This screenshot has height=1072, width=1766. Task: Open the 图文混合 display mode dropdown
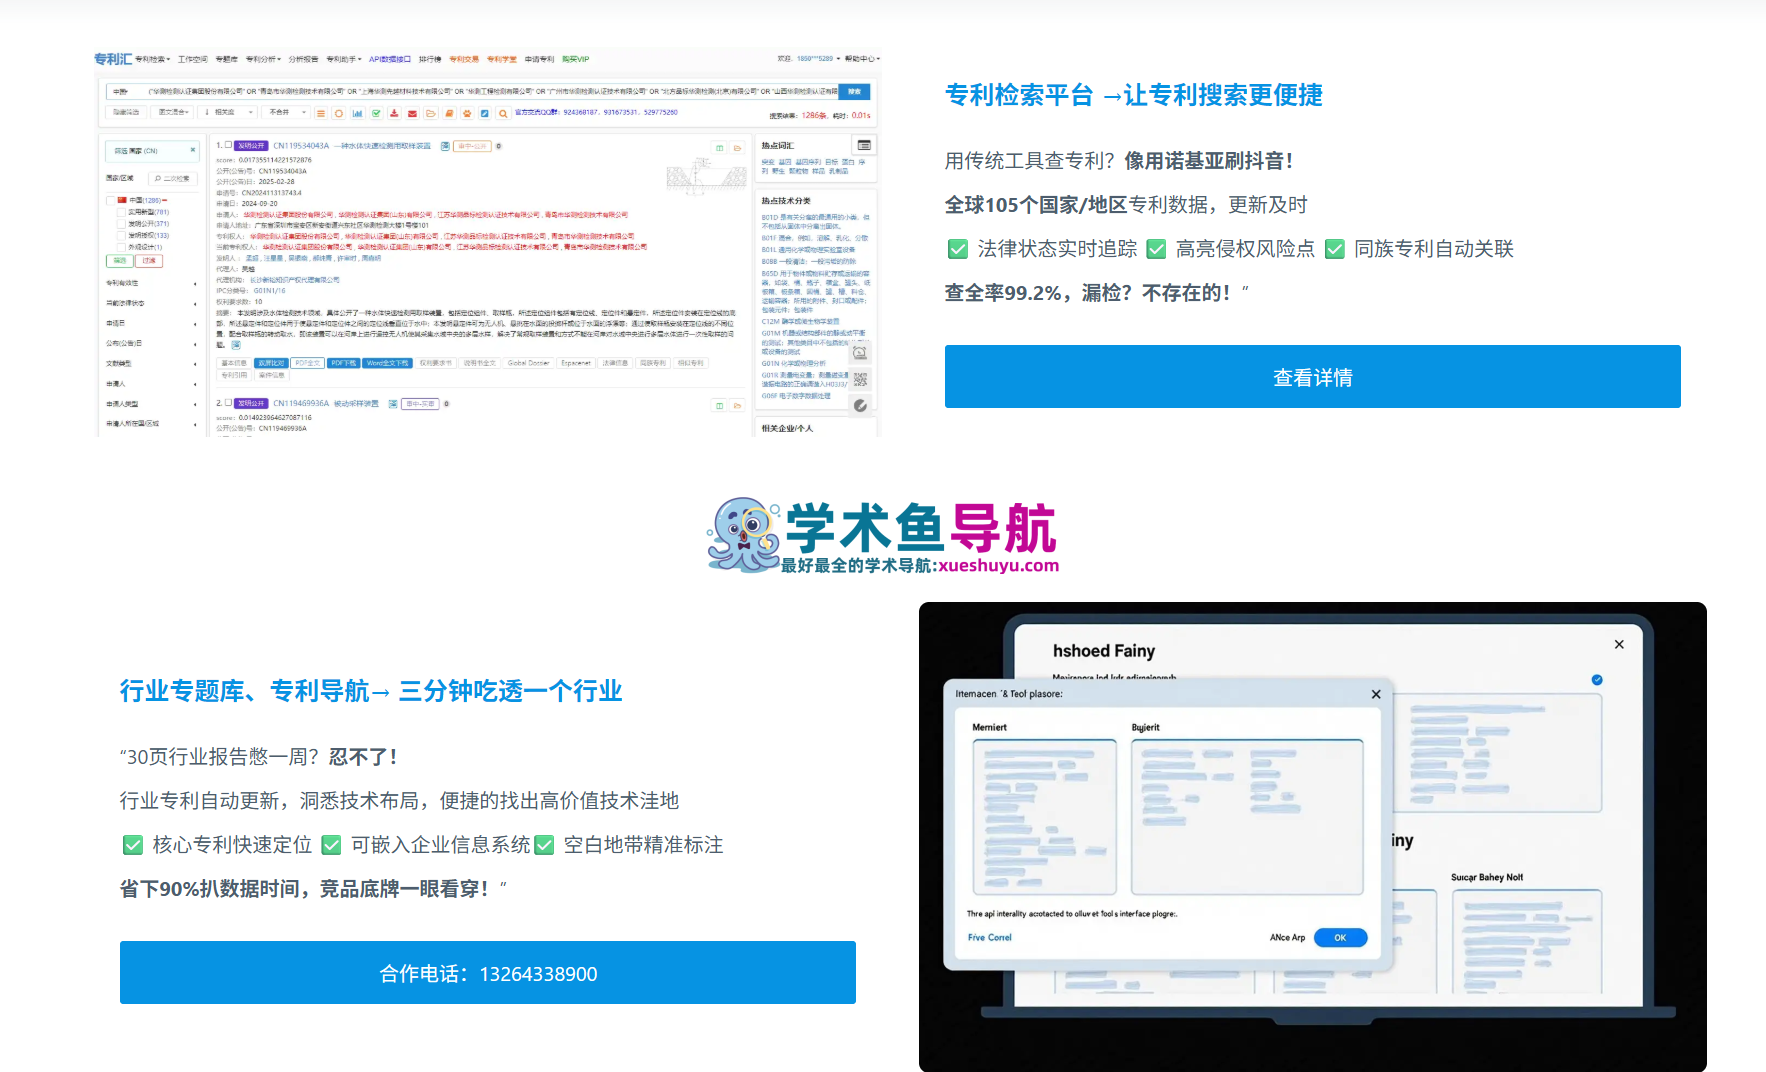(x=172, y=112)
